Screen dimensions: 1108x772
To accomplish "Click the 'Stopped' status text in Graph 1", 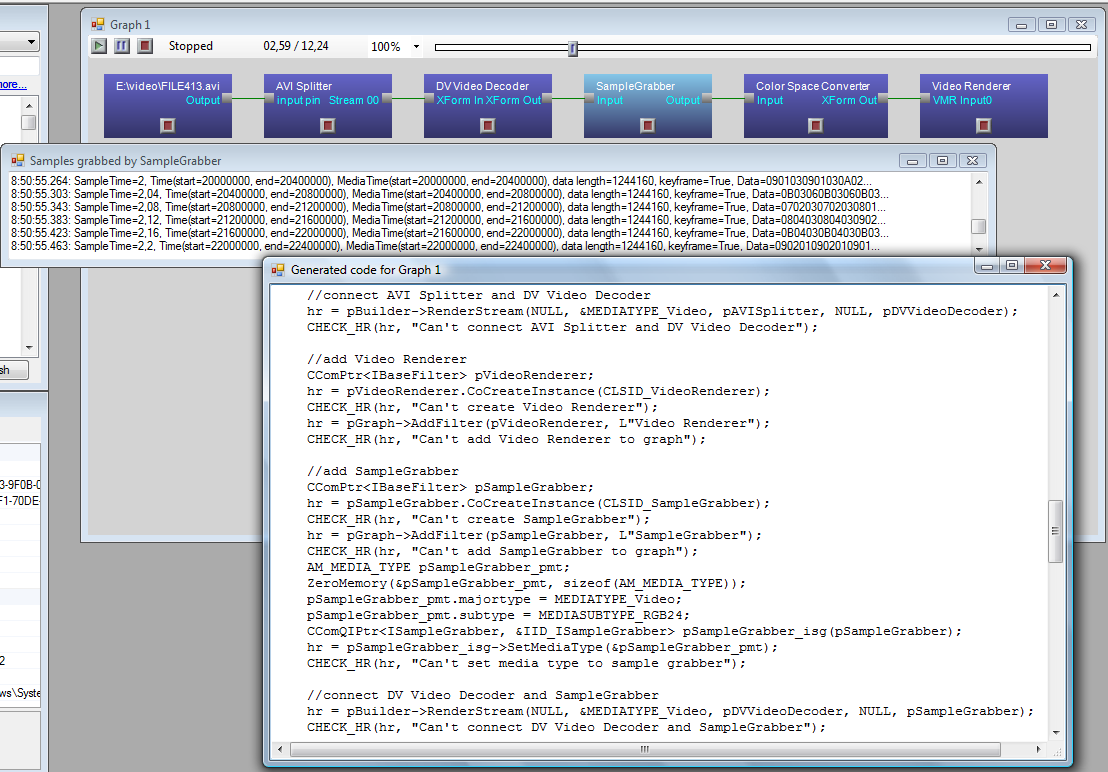I will tap(191, 46).
